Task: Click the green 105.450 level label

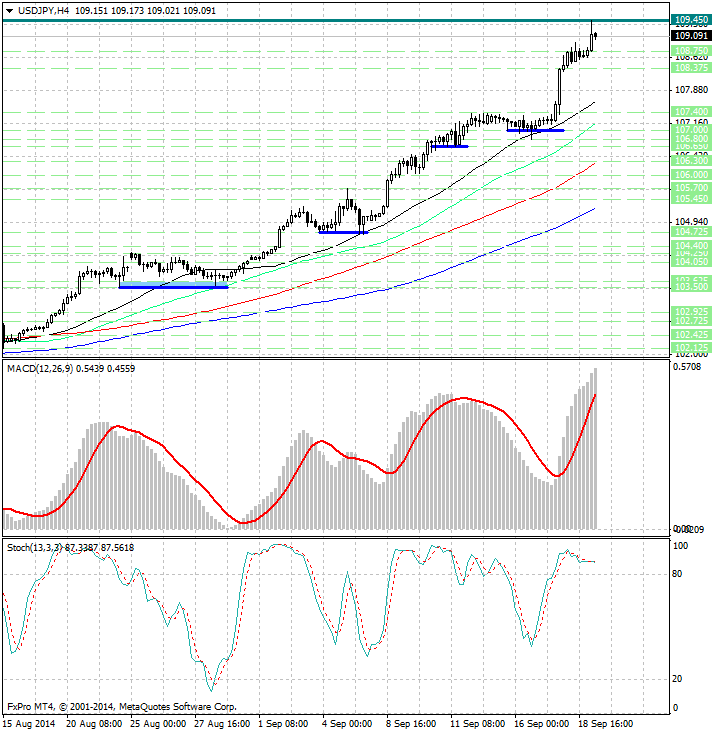Action: (691, 198)
